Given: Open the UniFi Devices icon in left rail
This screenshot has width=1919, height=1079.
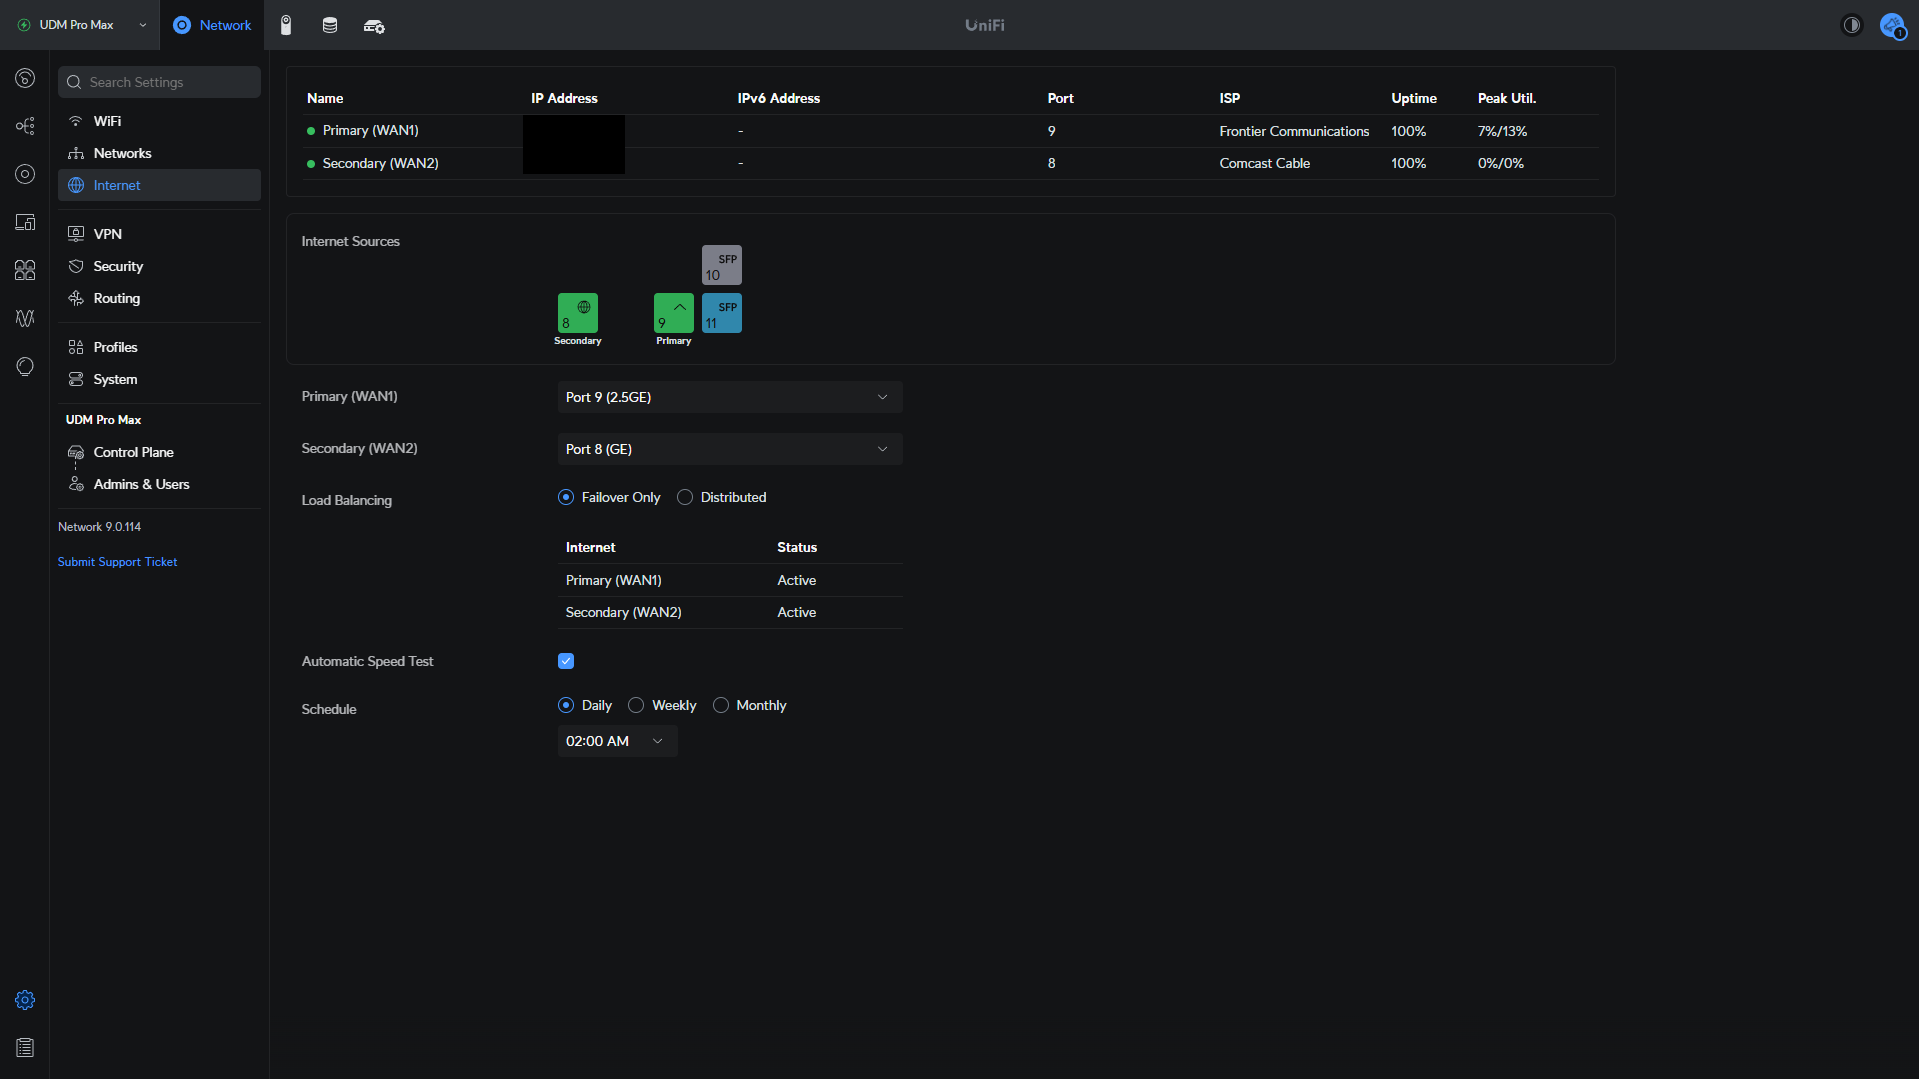Looking at the screenshot, I should [x=25, y=174].
